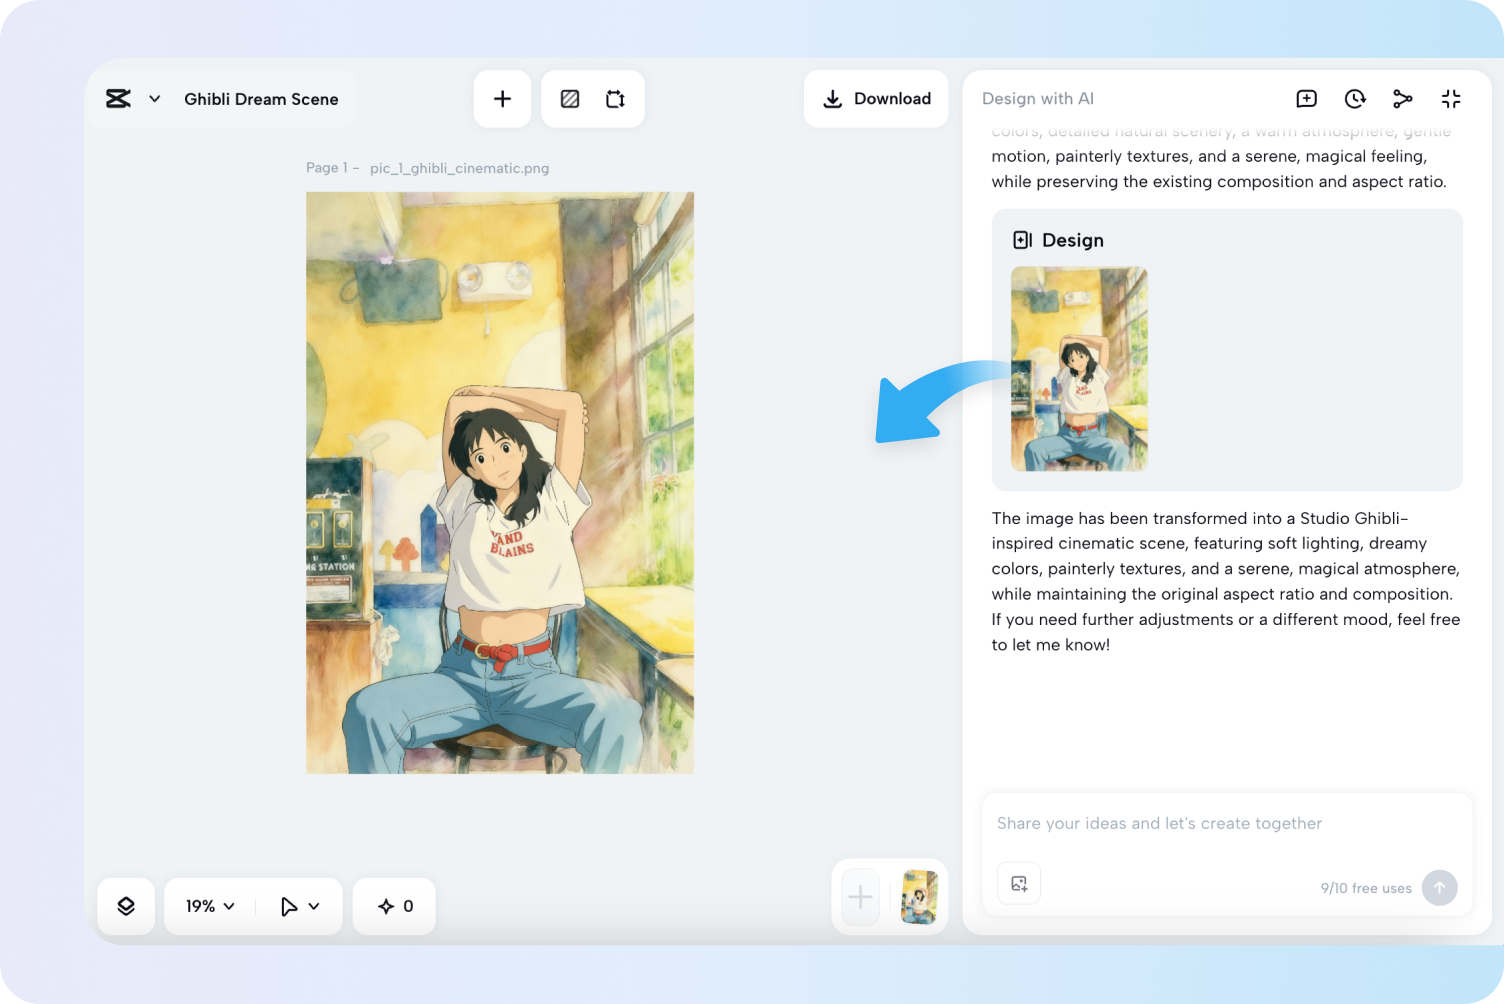
Task: Expand the dropdown arrow beside the logo
Action: [x=155, y=99]
